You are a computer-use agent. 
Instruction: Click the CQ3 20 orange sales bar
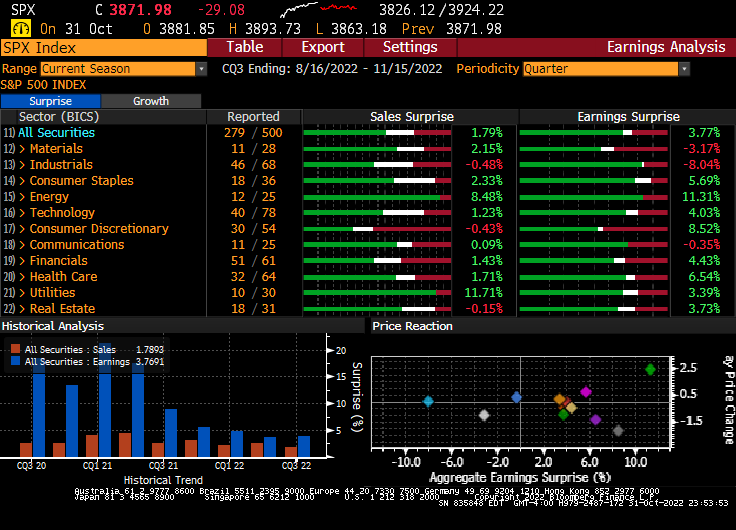pyautogui.click(x=26, y=450)
